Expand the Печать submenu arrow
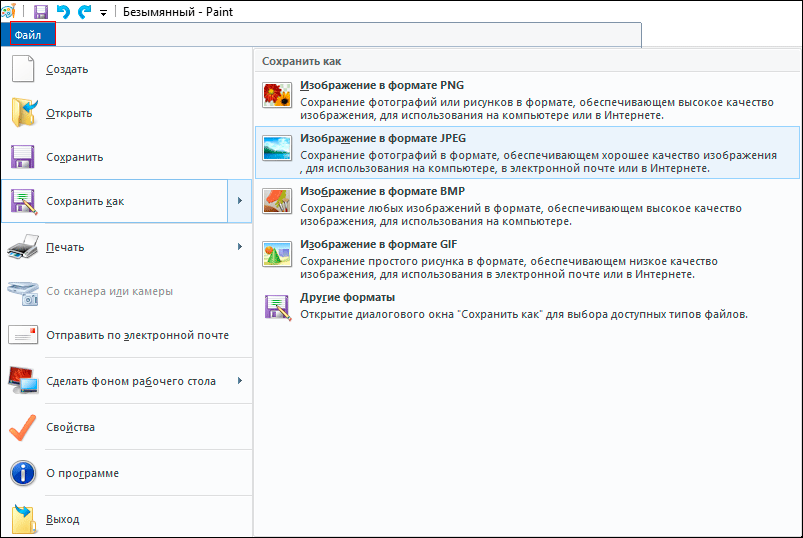Image resolution: width=803 pixels, height=538 pixels. 239,246
